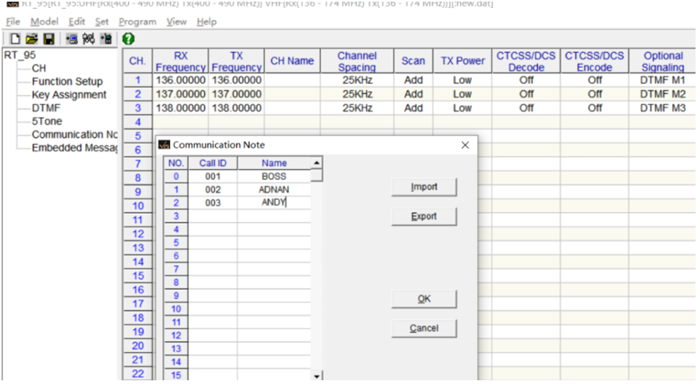This screenshot has height=384, width=700.
Task: Click the green Help question mark icon
Action: click(129, 39)
